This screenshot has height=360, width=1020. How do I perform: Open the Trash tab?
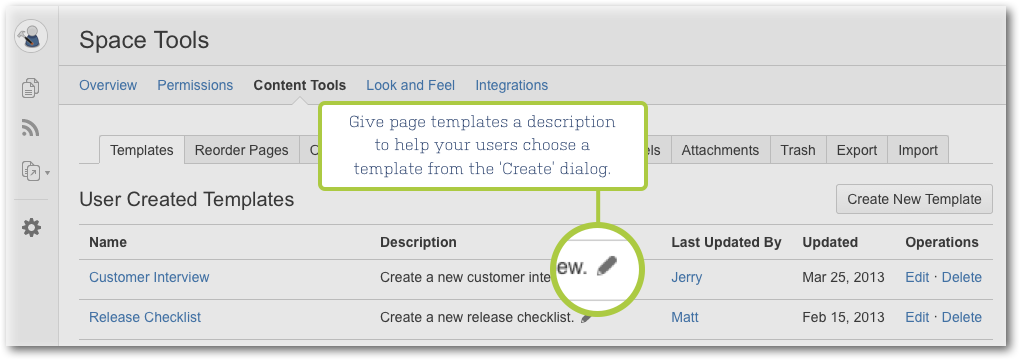coord(798,150)
